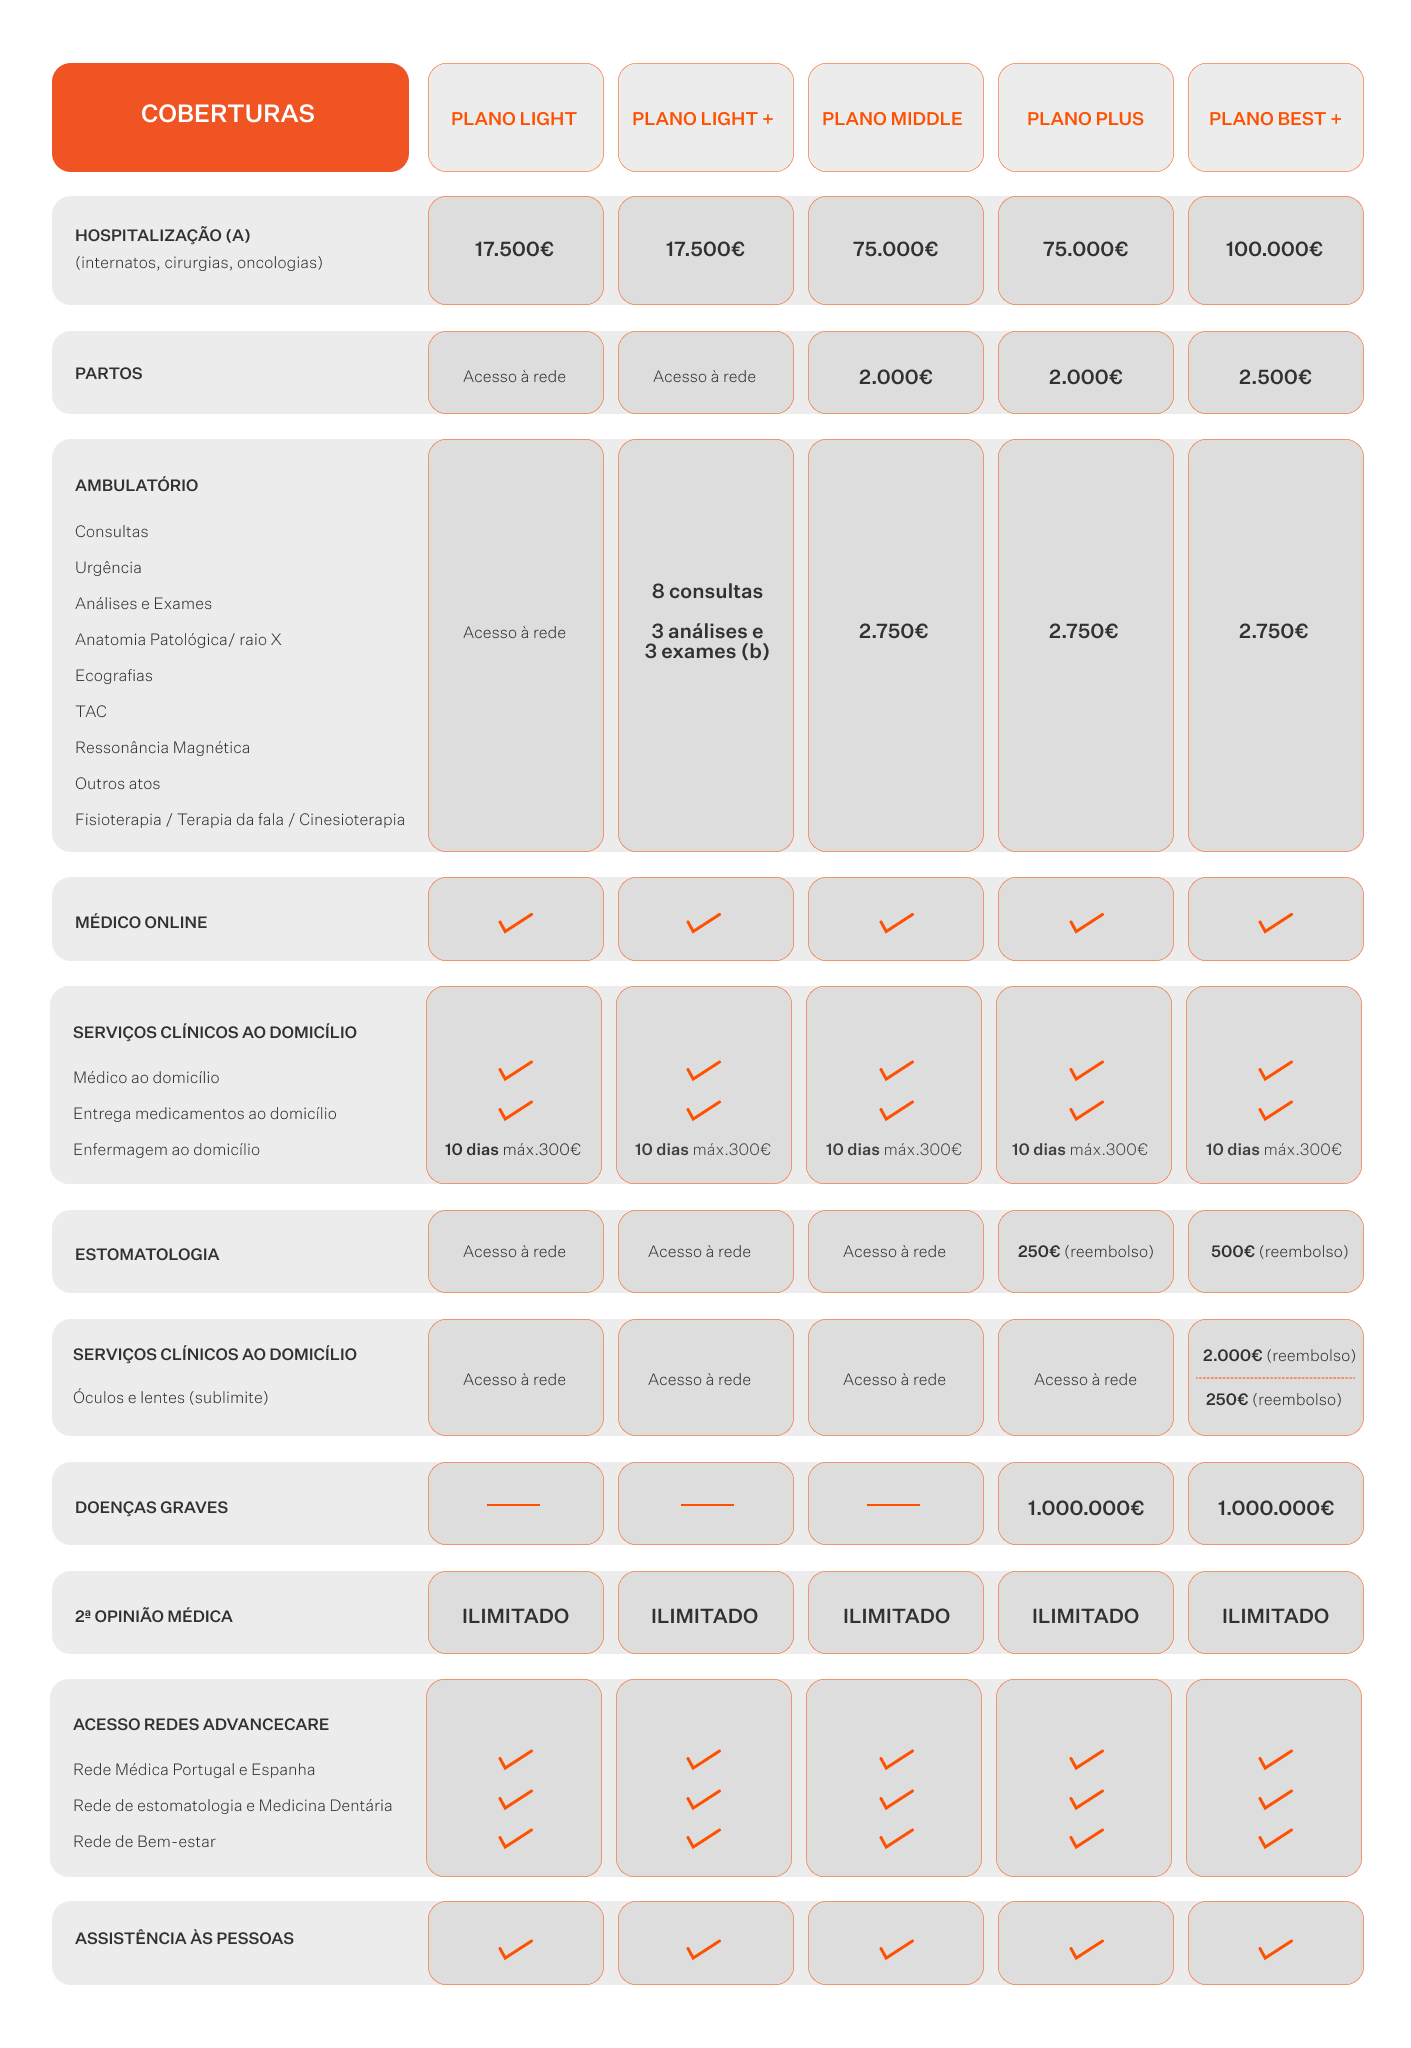The image size is (1411, 2048).
Task: Click 500€ (reembolso) Estomatologia cell
Action: click(x=1278, y=1251)
